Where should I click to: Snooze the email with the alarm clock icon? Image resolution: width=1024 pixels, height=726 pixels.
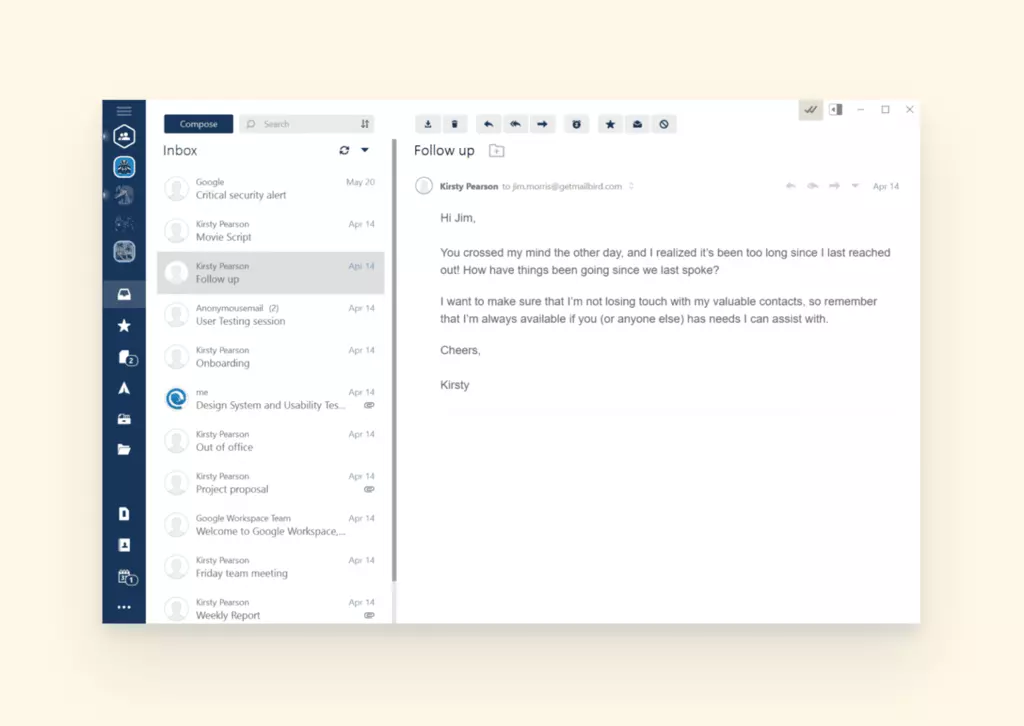point(576,124)
